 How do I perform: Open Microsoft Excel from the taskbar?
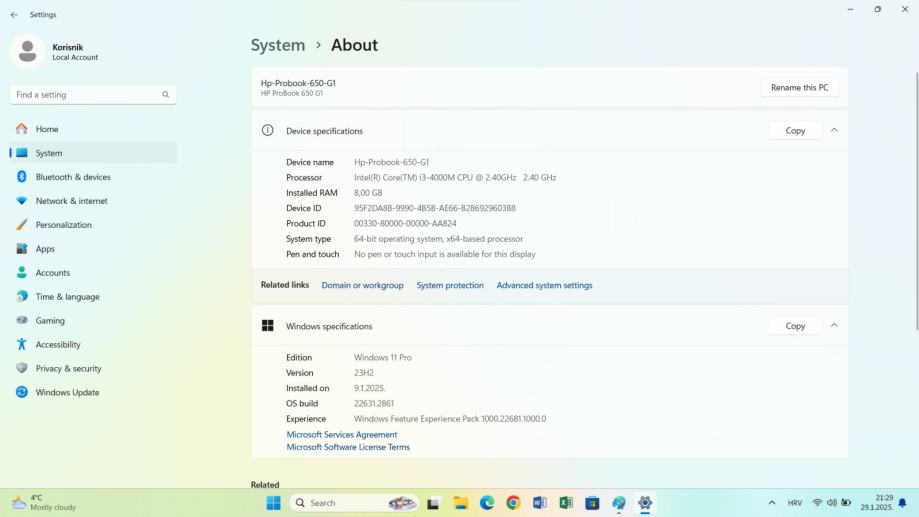(566, 503)
